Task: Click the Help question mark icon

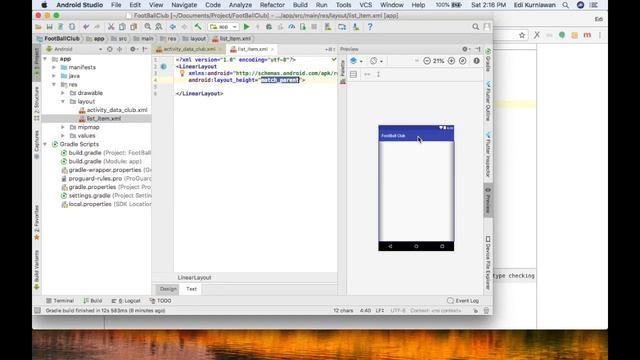Action: 370,27
